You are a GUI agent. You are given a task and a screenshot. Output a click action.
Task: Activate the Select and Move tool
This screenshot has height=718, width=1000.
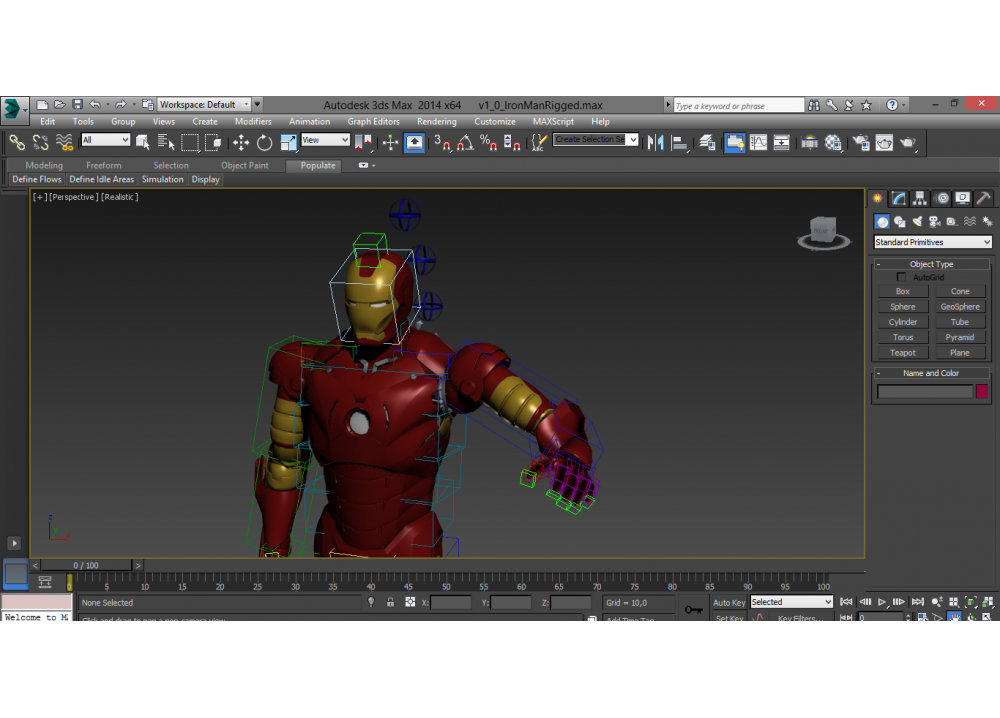240,142
